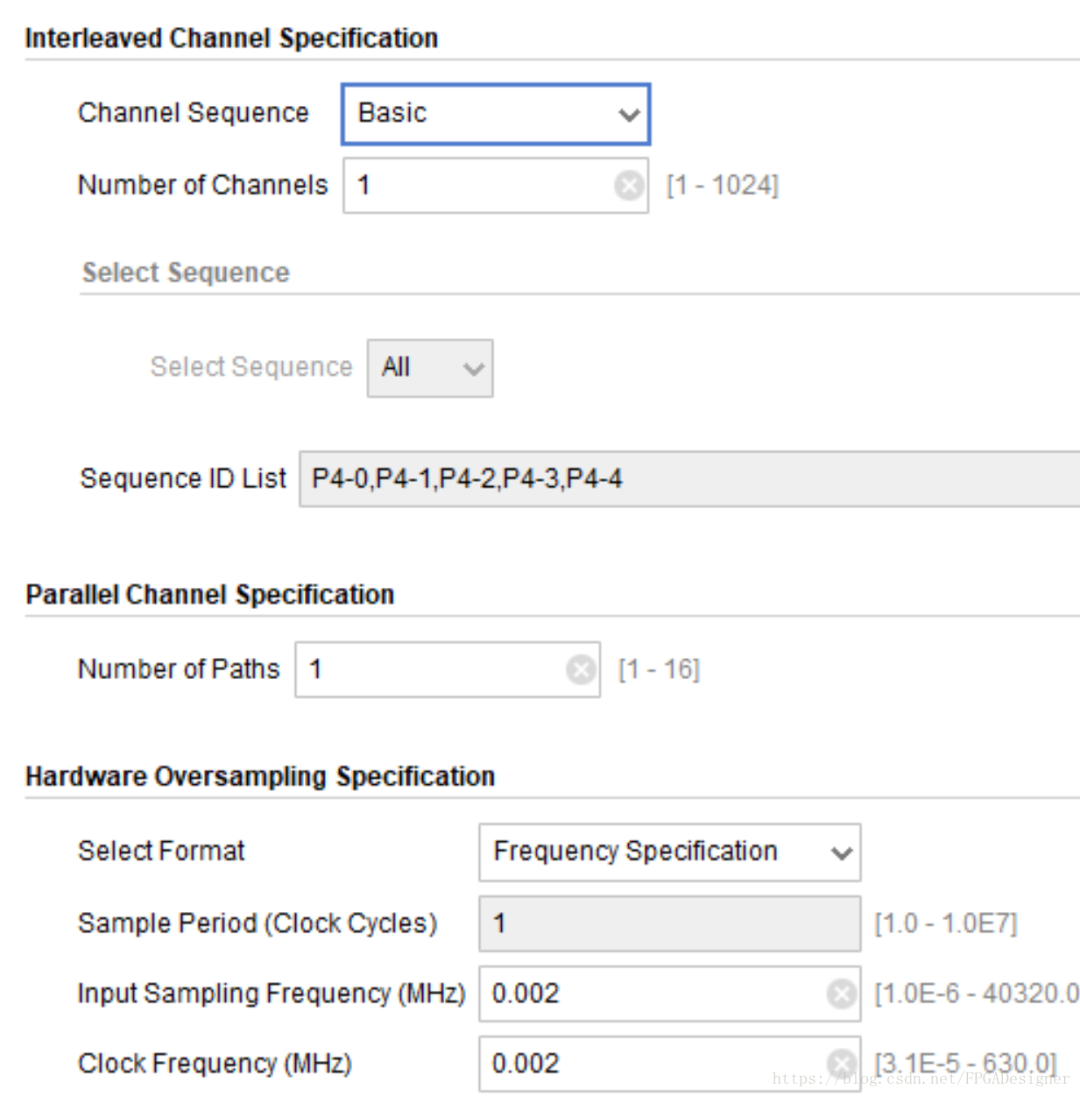Open the Select Format dropdown
The image size is (1080, 1096).
tap(669, 852)
